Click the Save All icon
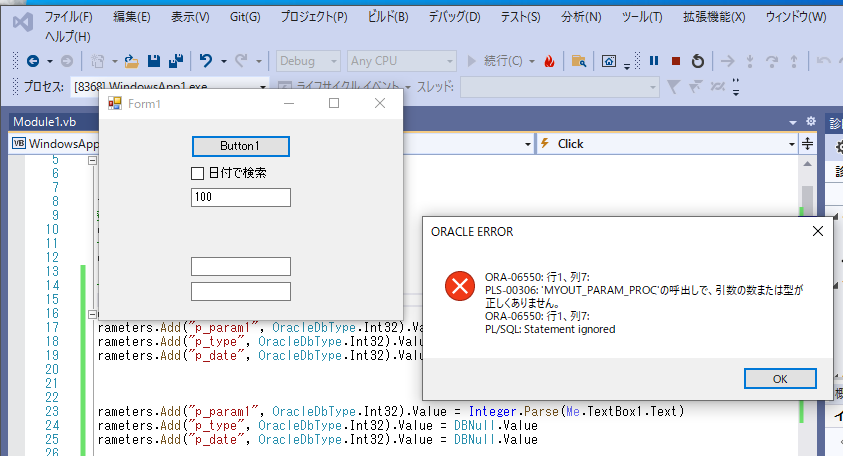843x456 pixels. [176, 61]
